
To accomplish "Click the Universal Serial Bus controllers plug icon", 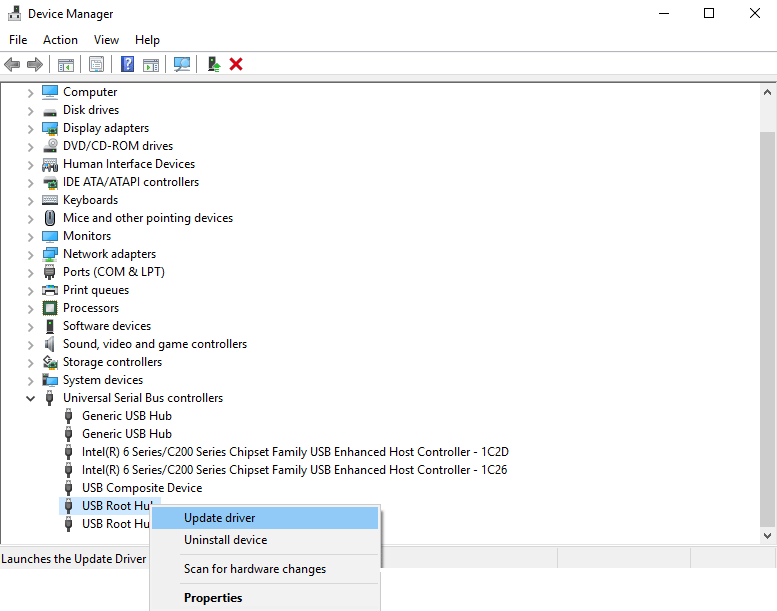I will point(50,398).
